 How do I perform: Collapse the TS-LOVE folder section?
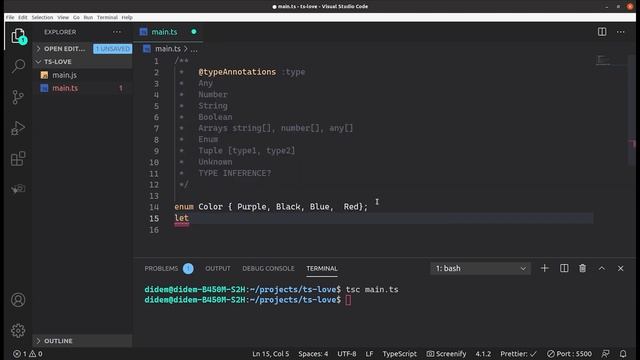click(82, 62)
